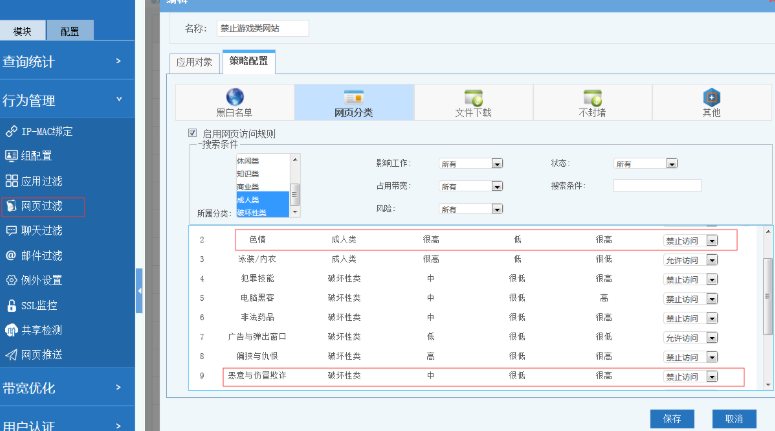Click the 搜索条件 input field
Screen dimensions: 775x431
[x=657, y=186]
